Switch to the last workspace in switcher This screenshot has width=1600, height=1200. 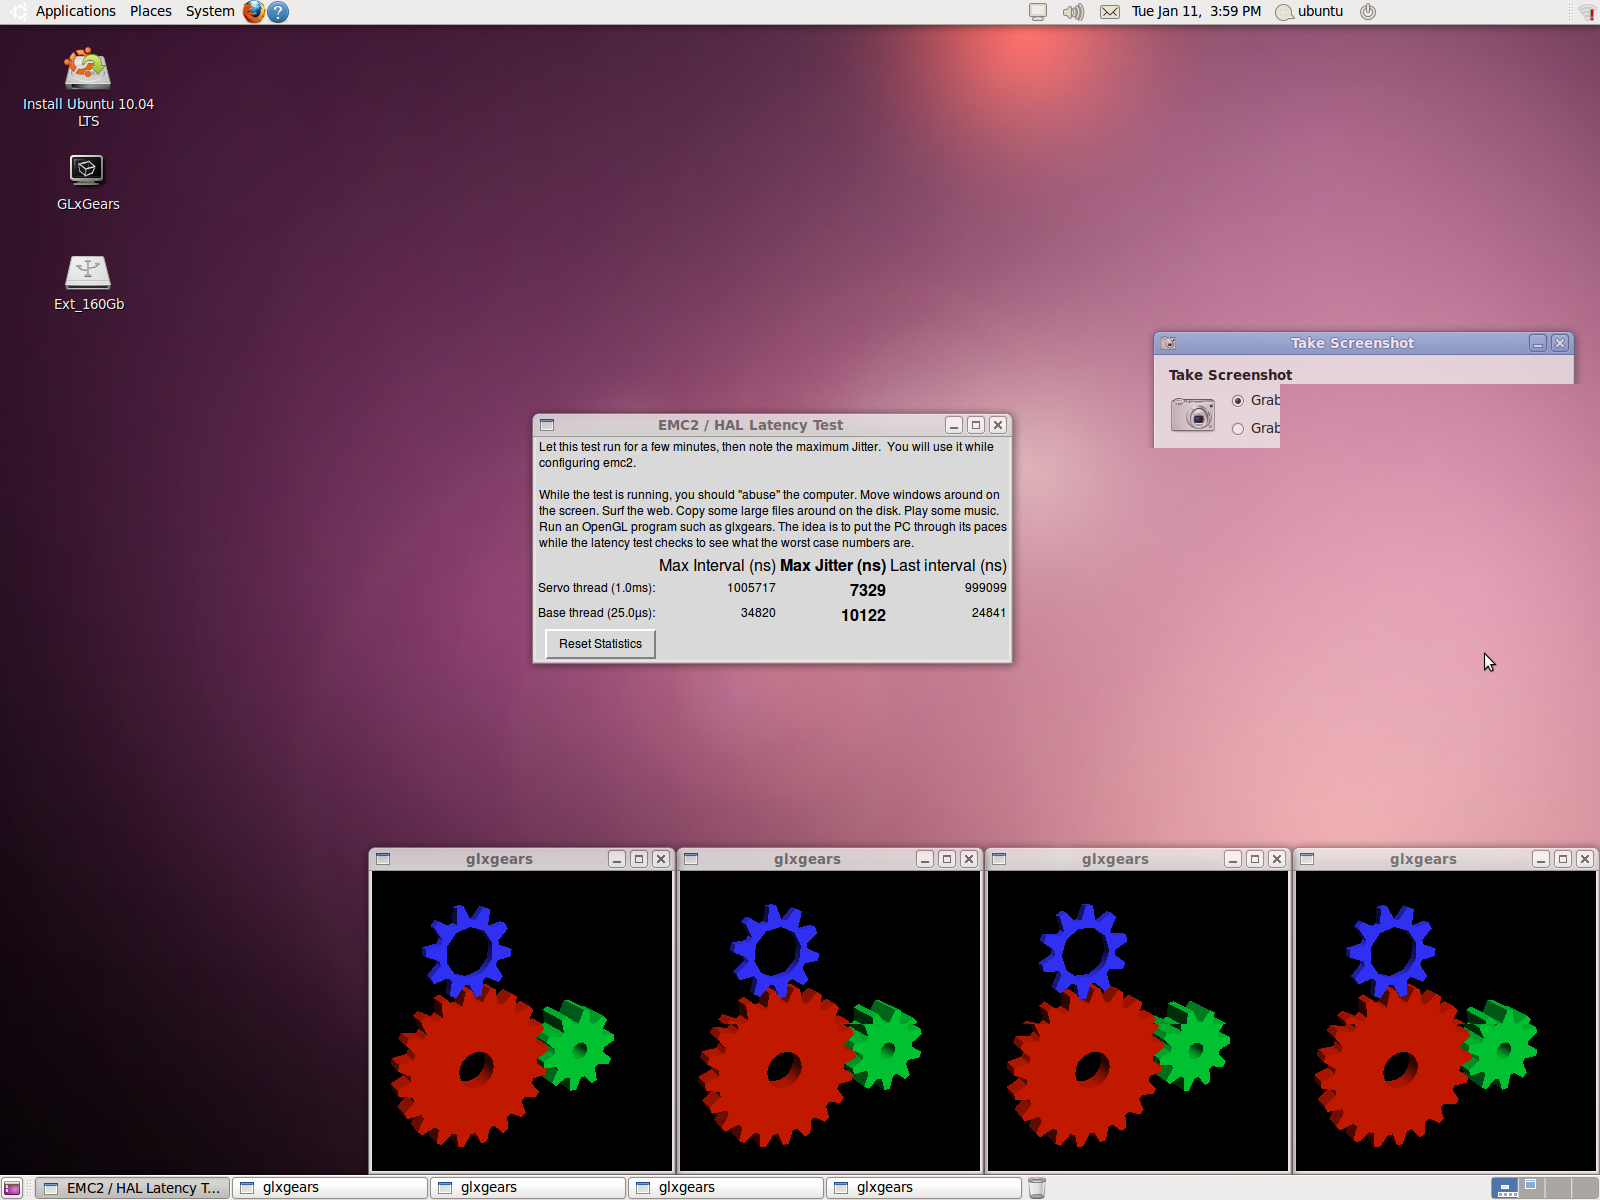tap(1585, 1188)
